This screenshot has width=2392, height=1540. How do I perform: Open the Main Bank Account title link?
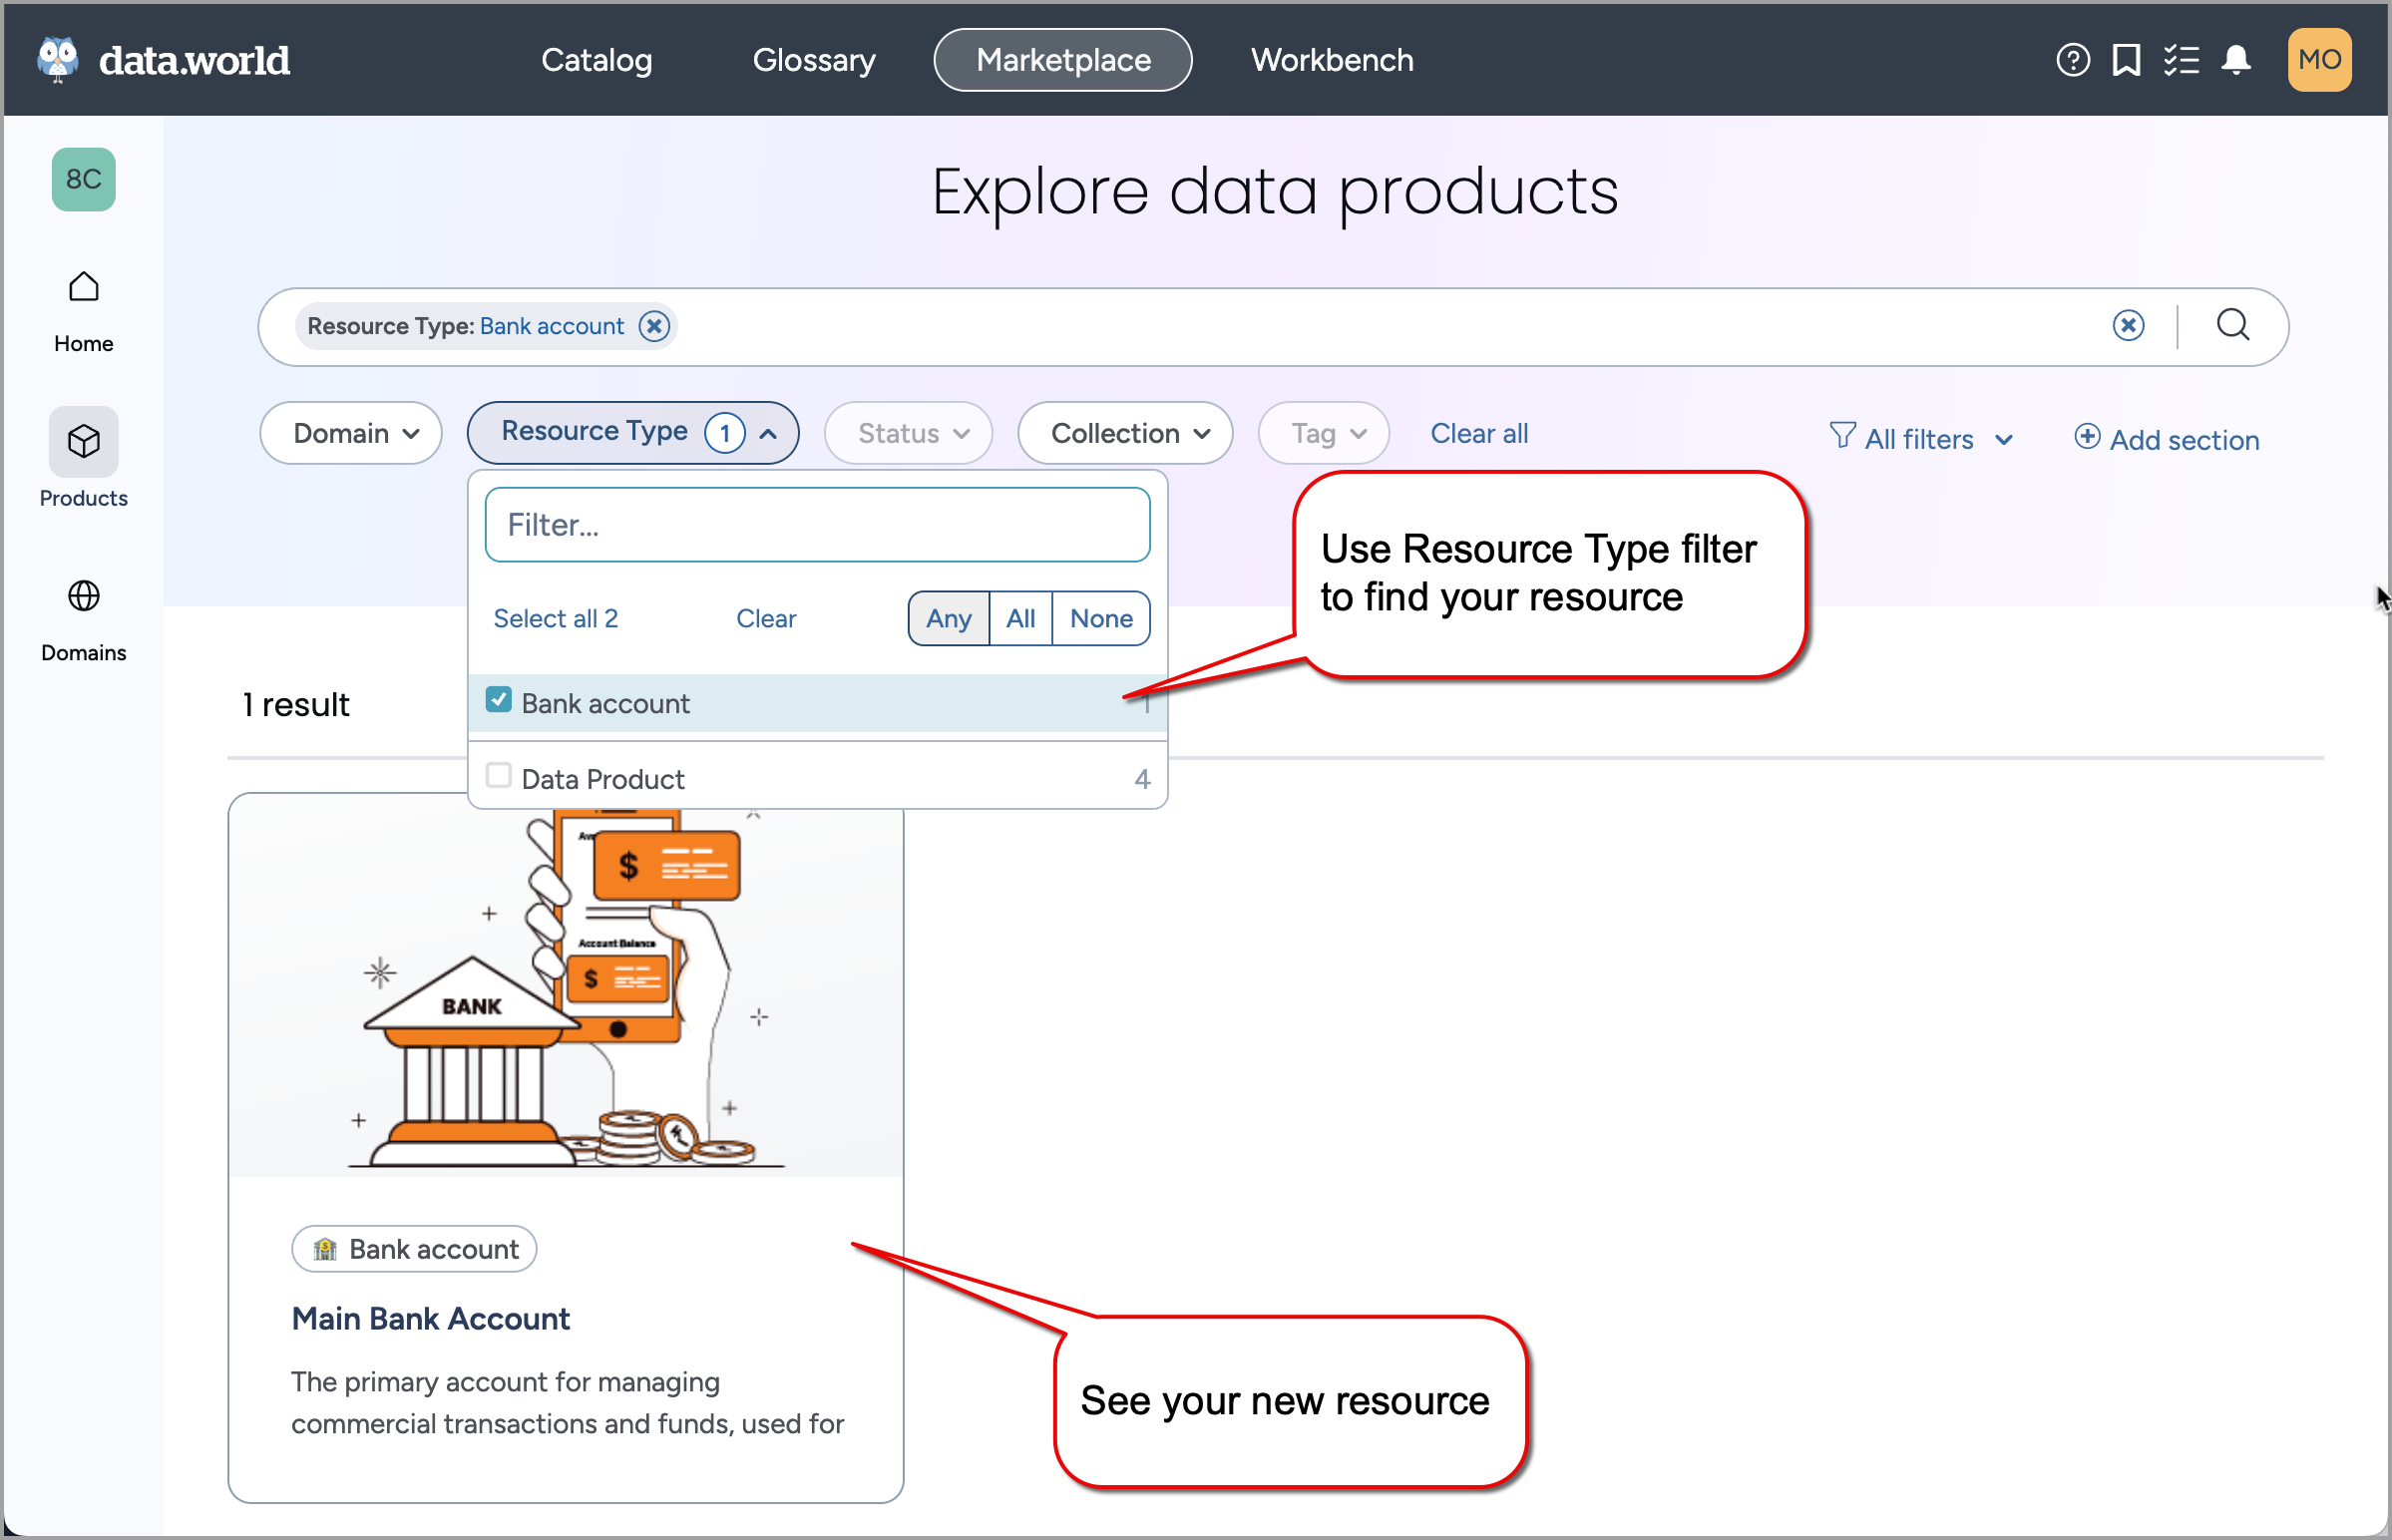click(431, 1319)
